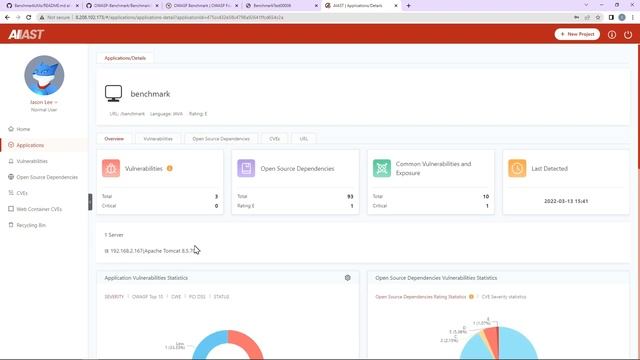Viewport: 640px width, 360px height.
Task: Open a new browser tab with plus
Action: click(408, 6)
